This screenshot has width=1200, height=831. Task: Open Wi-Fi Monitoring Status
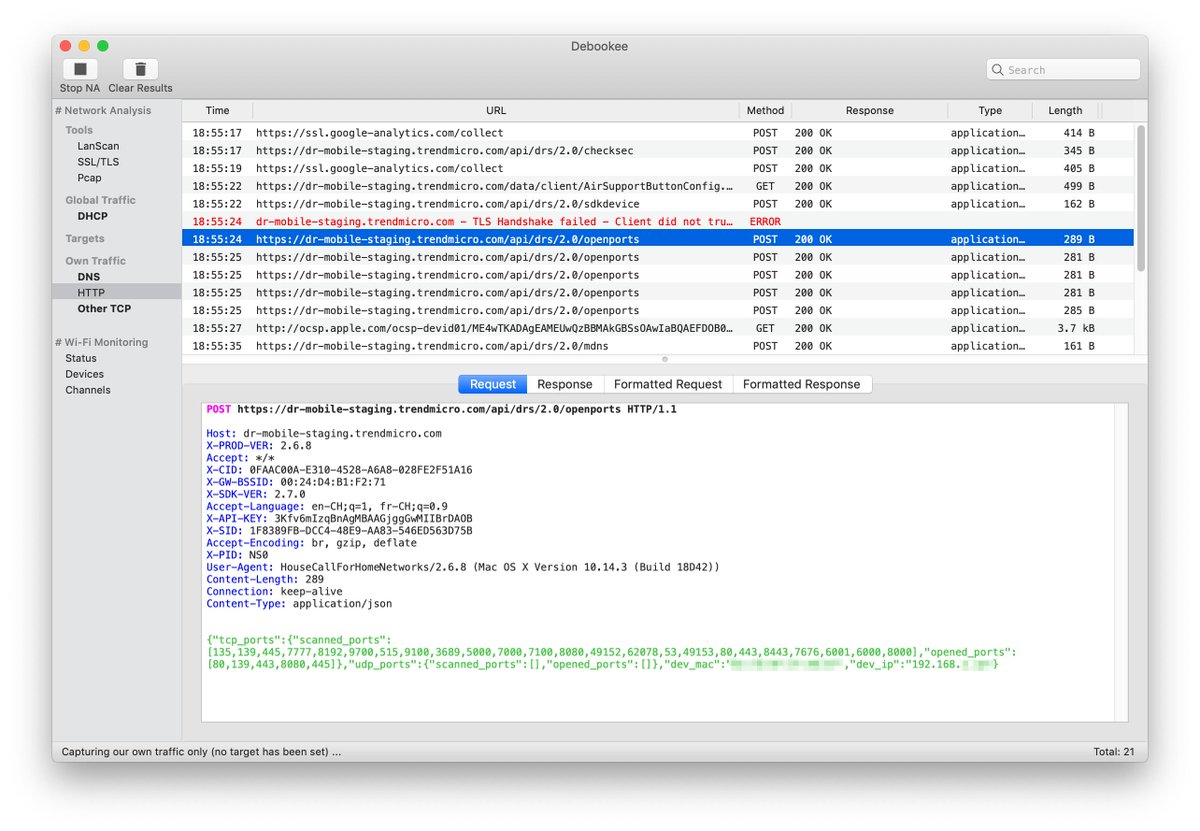tap(81, 358)
